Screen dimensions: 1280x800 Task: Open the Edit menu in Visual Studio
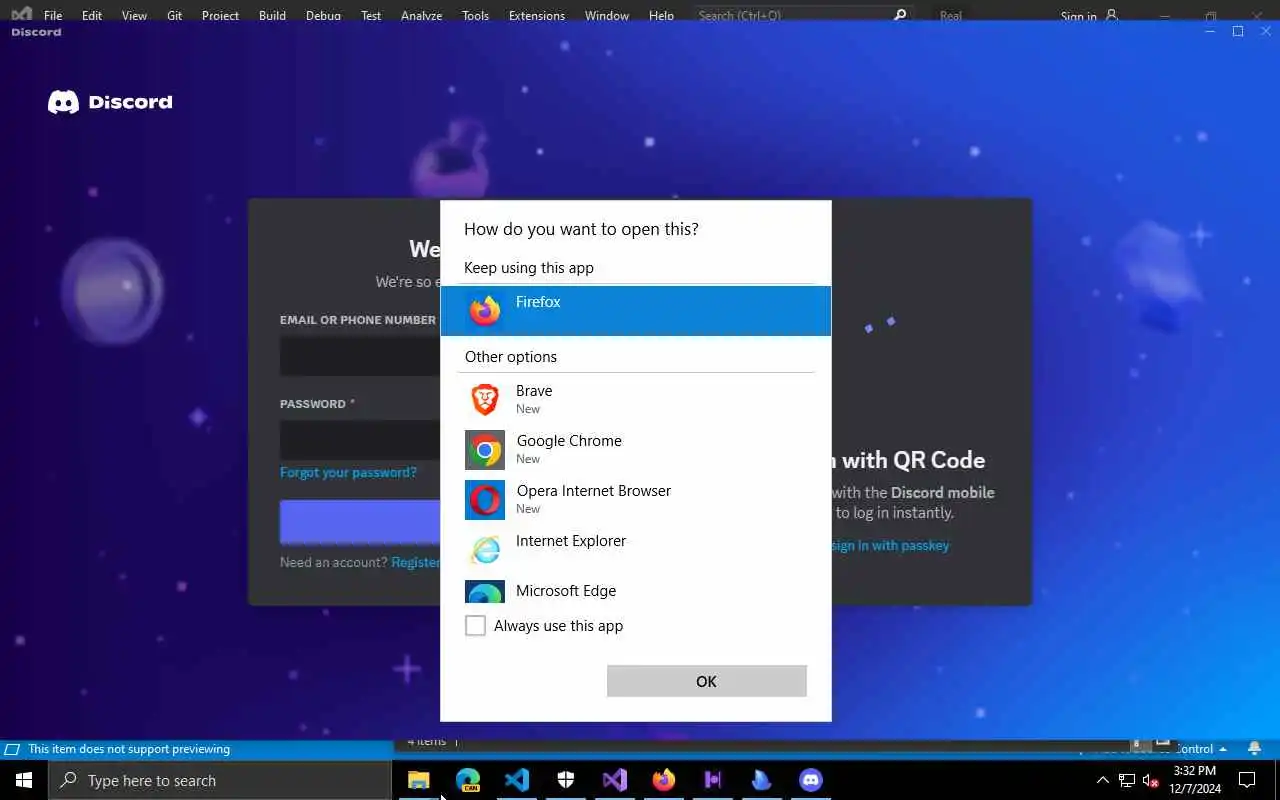[x=92, y=16]
